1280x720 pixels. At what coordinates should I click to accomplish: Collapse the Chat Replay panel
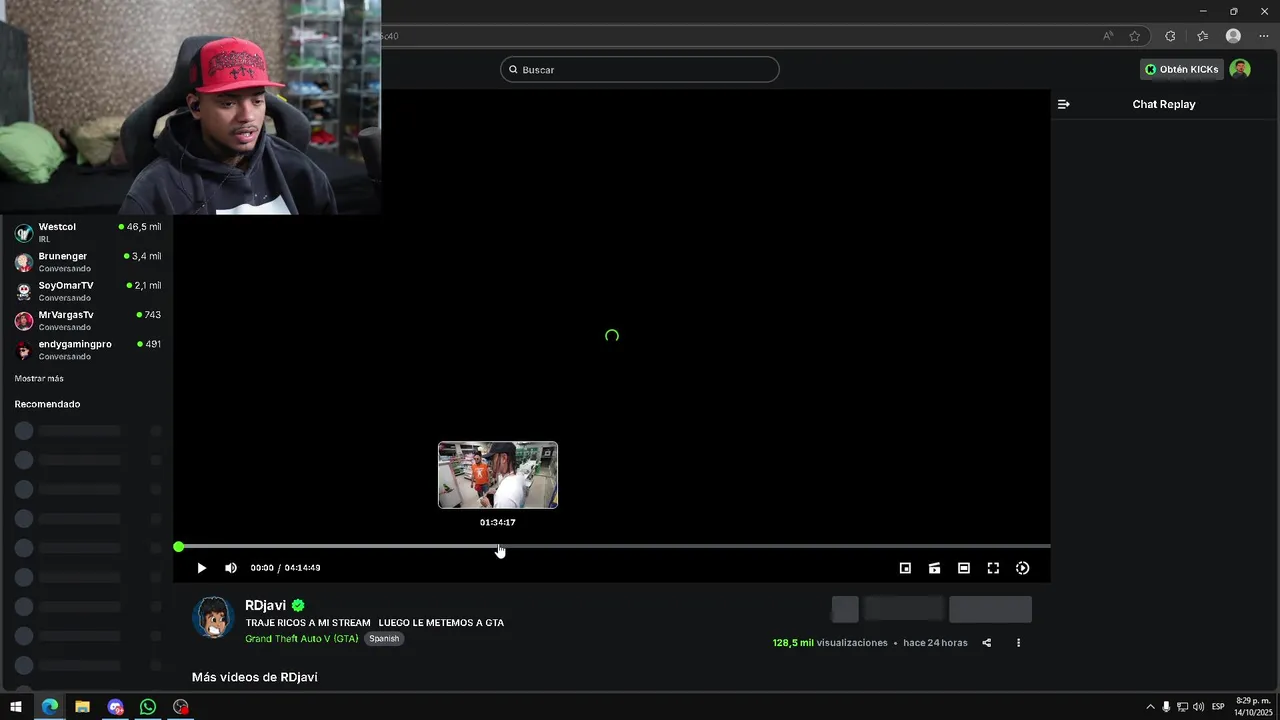(x=1064, y=104)
